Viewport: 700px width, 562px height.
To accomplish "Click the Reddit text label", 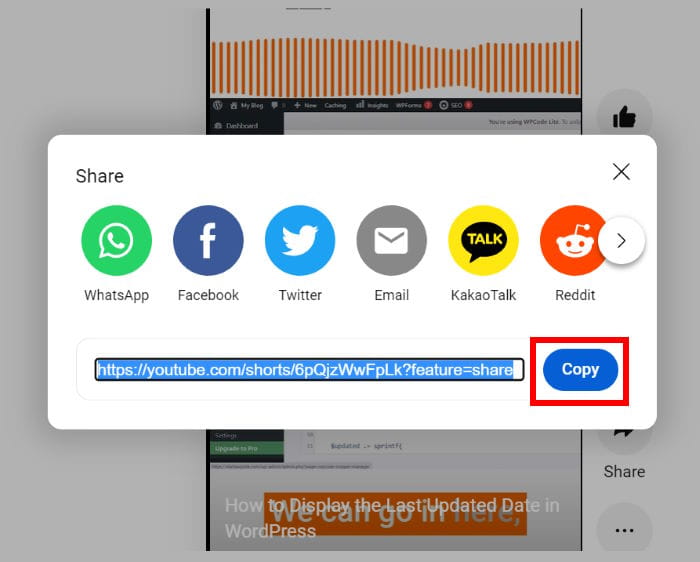I will 575,295.
